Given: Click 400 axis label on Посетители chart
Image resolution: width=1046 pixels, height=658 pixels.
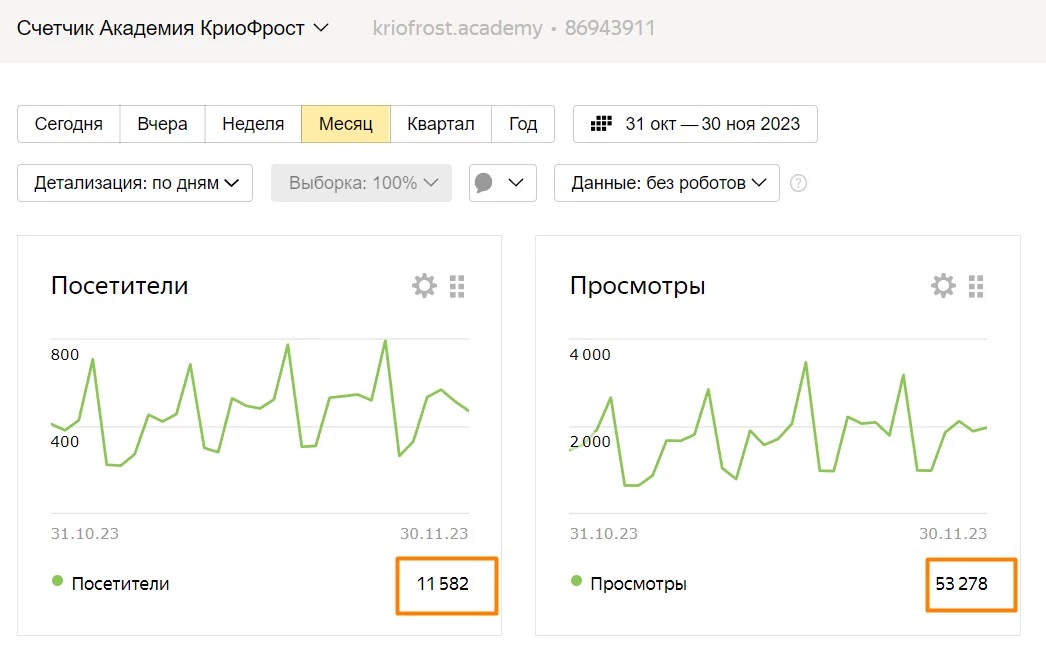Looking at the screenshot, I should coord(65,441).
